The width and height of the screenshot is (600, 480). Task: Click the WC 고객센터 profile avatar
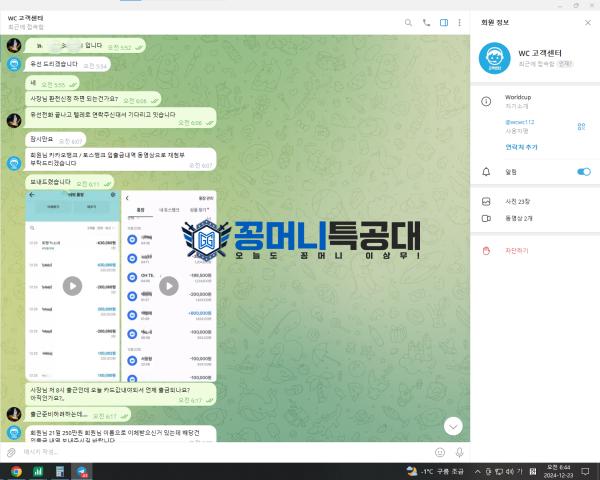click(494, 58)
